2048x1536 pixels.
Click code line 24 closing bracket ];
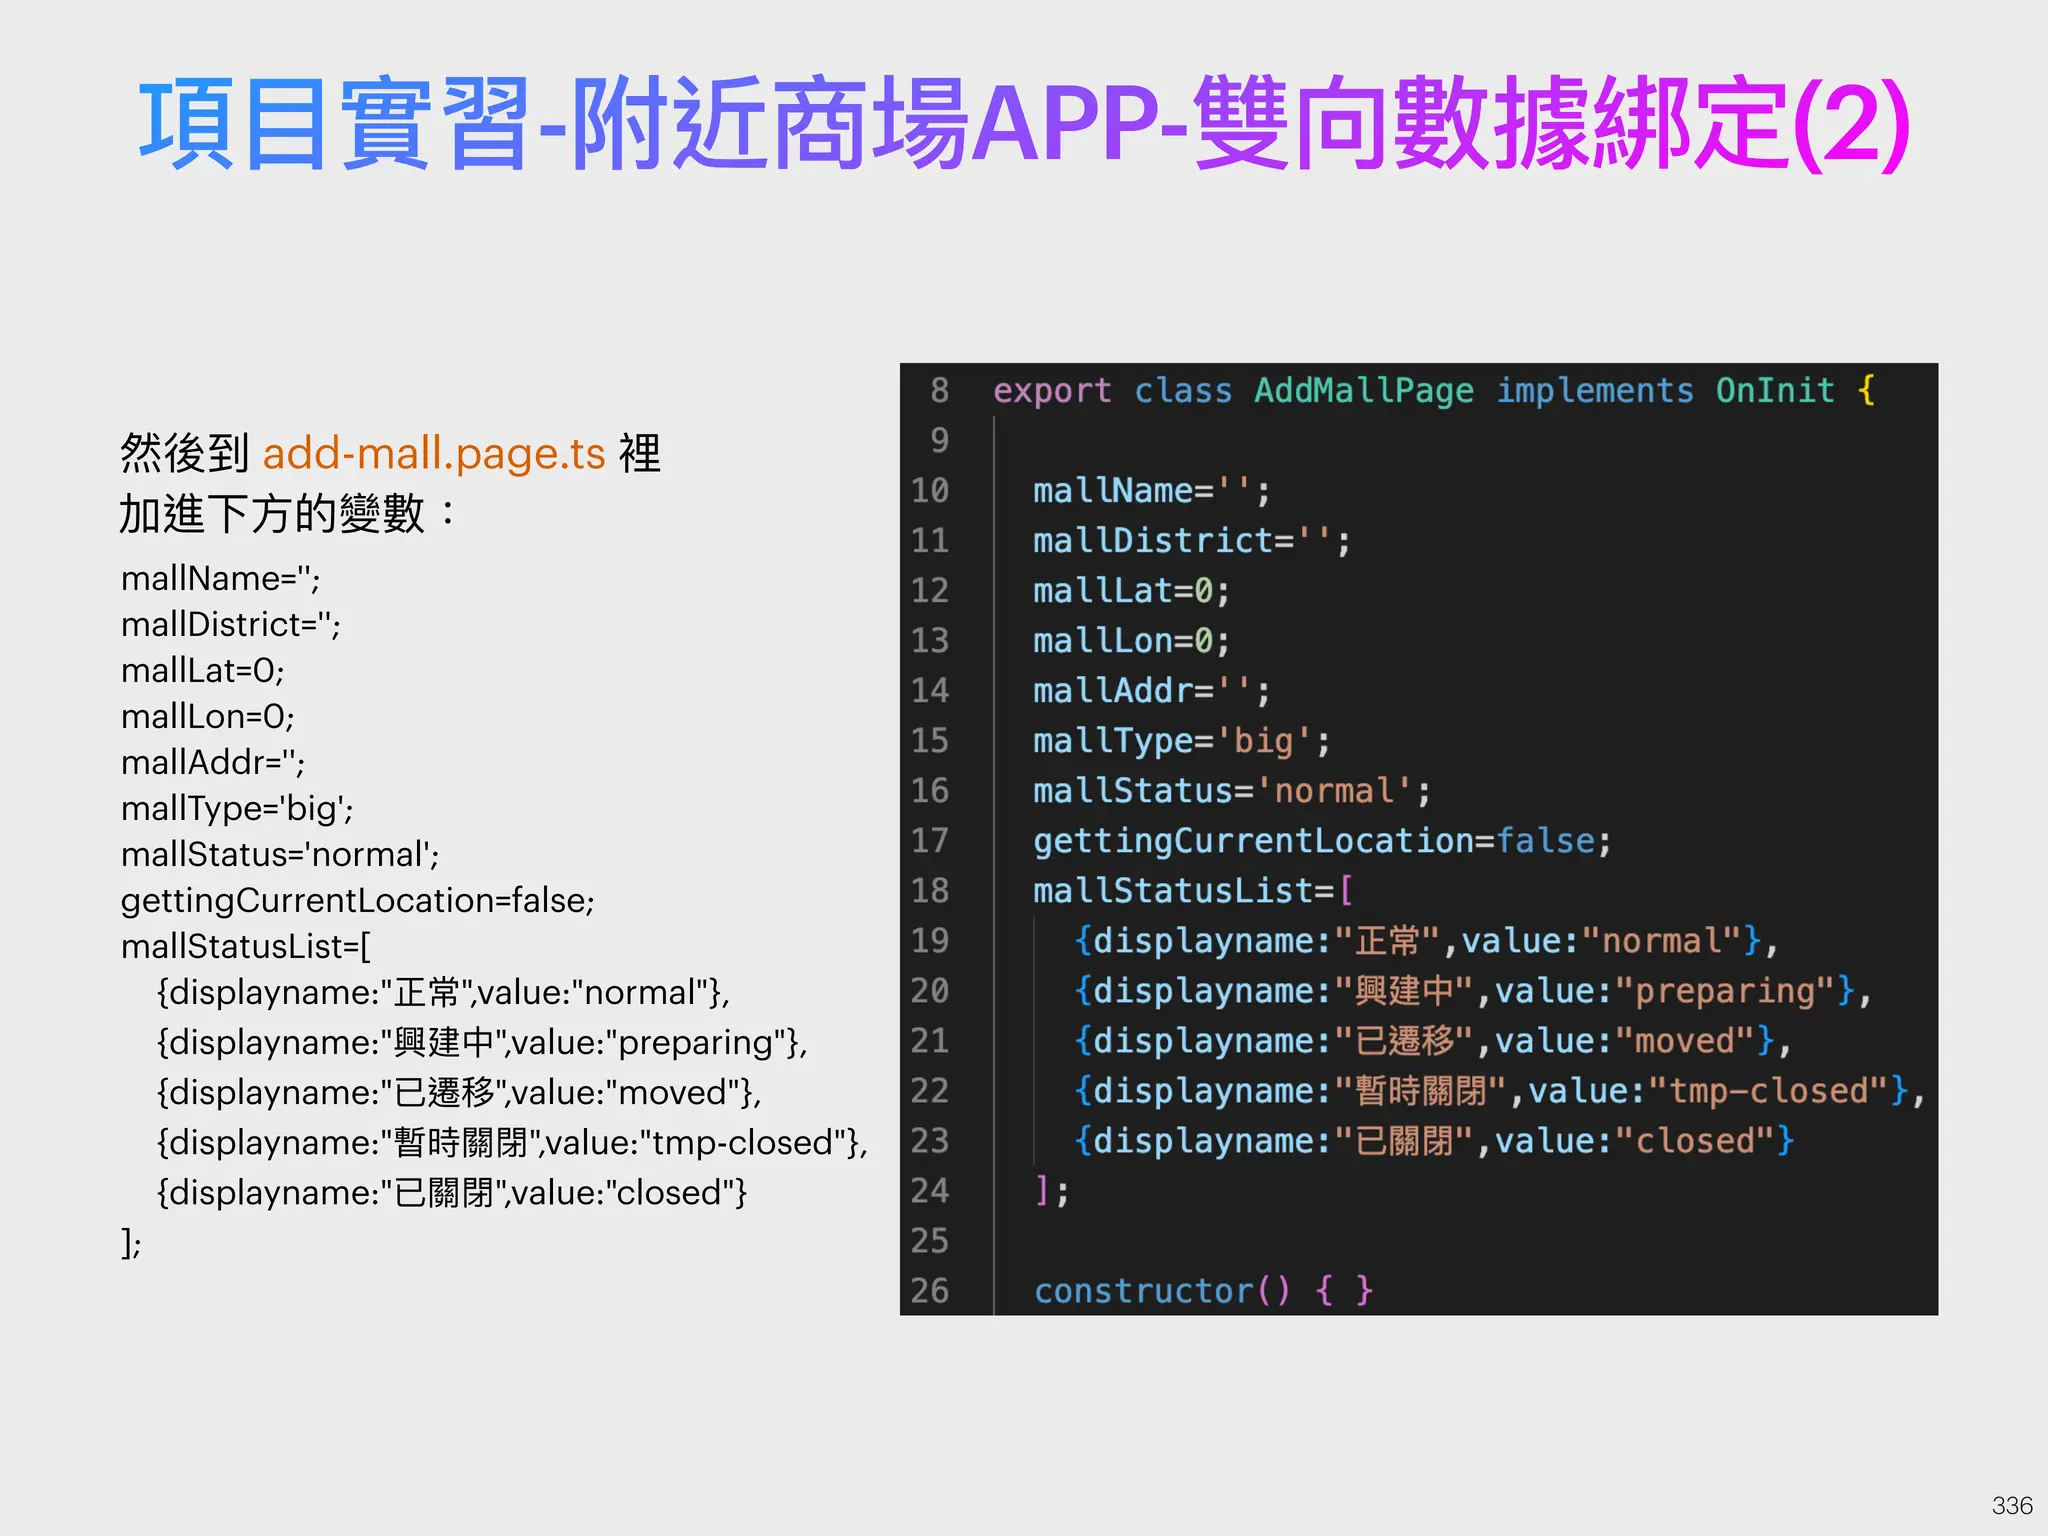tap(1052, 1191)
